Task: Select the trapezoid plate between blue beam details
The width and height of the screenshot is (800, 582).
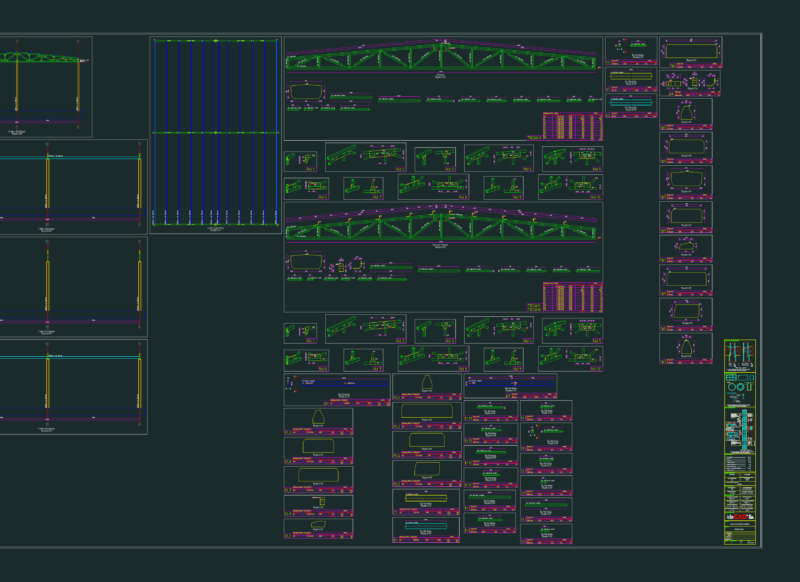Action: pyautogui.click(x=427, y=387)
